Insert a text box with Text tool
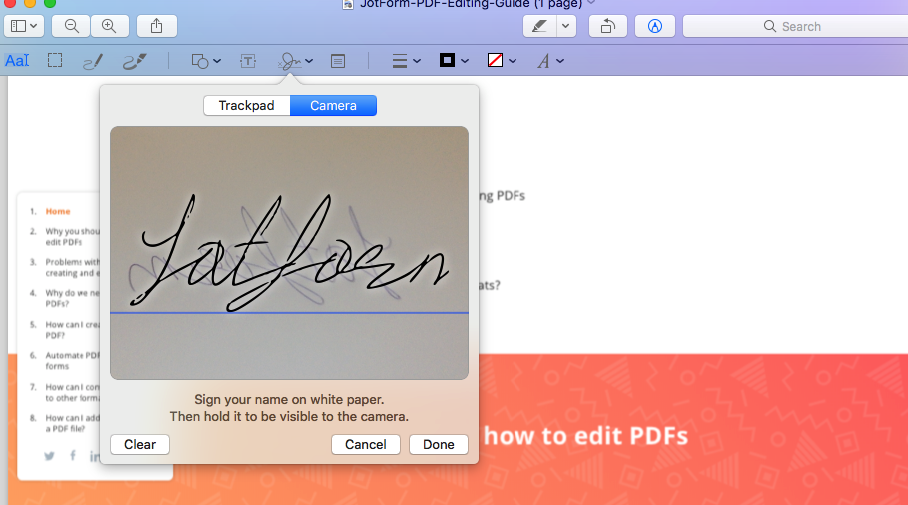Screen dimensions: 908x505 click(x=248, y=61)
